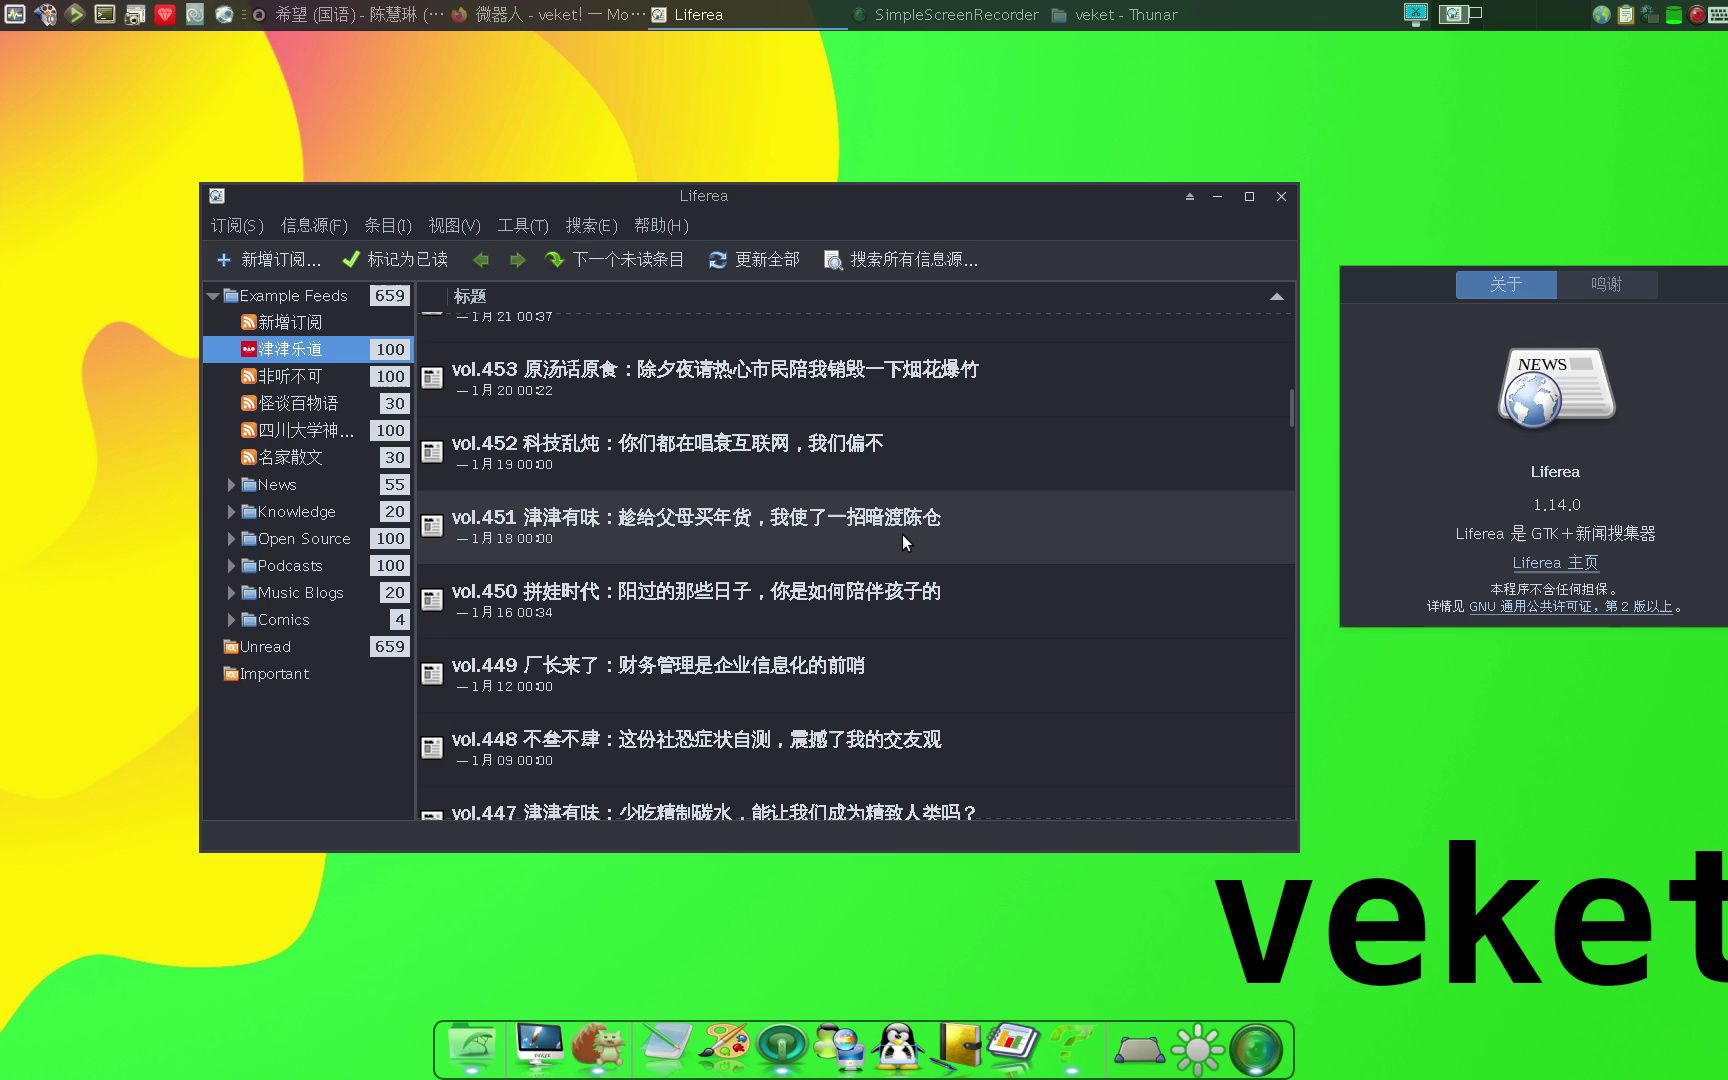Open the vol.451 津津有味 entry
The height and width of the screenshot is (1080, 1728).
coord(855,526)
